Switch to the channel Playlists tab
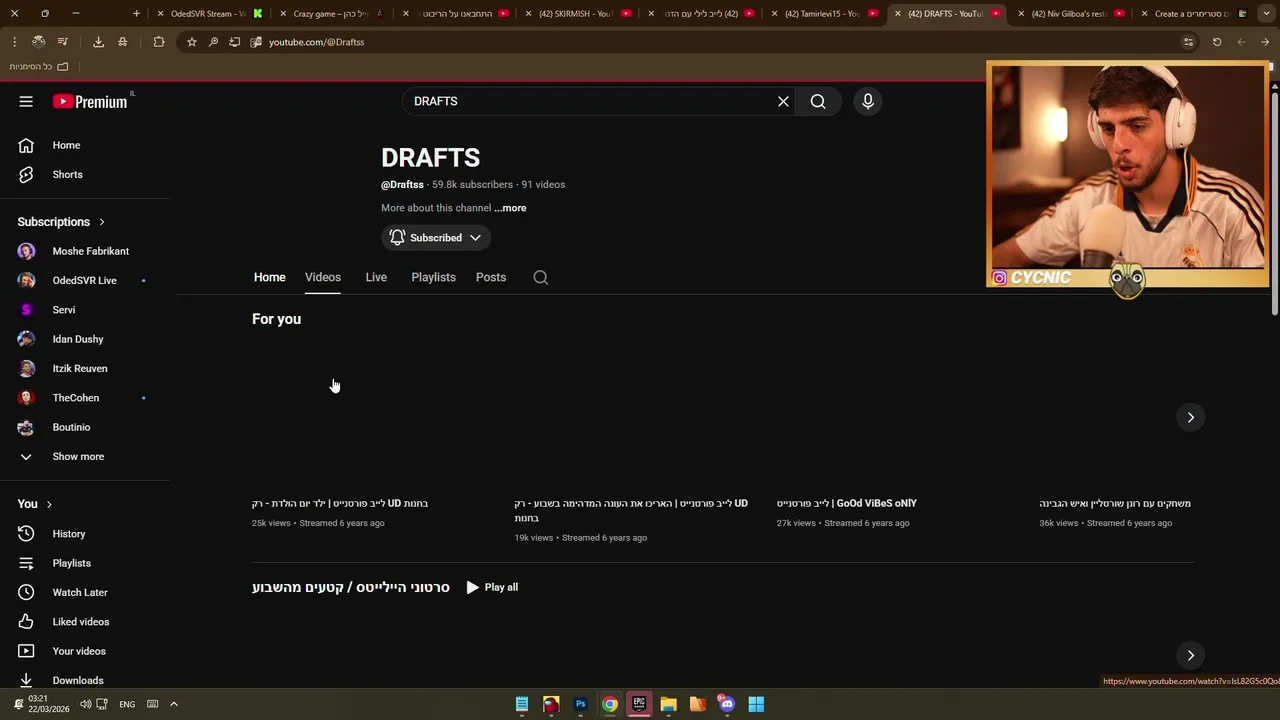This screenshot has height=720, width=1280. click(x=433, y=277)
